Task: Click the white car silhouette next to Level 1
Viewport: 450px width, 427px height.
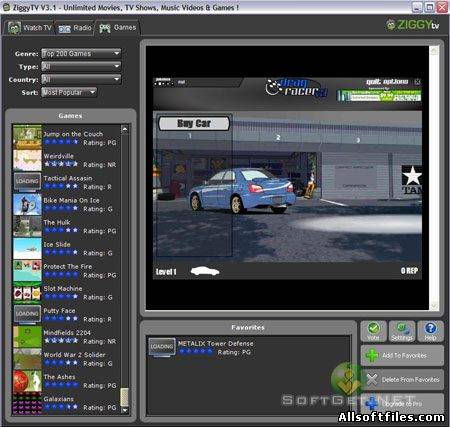Action: coord(205,271)
